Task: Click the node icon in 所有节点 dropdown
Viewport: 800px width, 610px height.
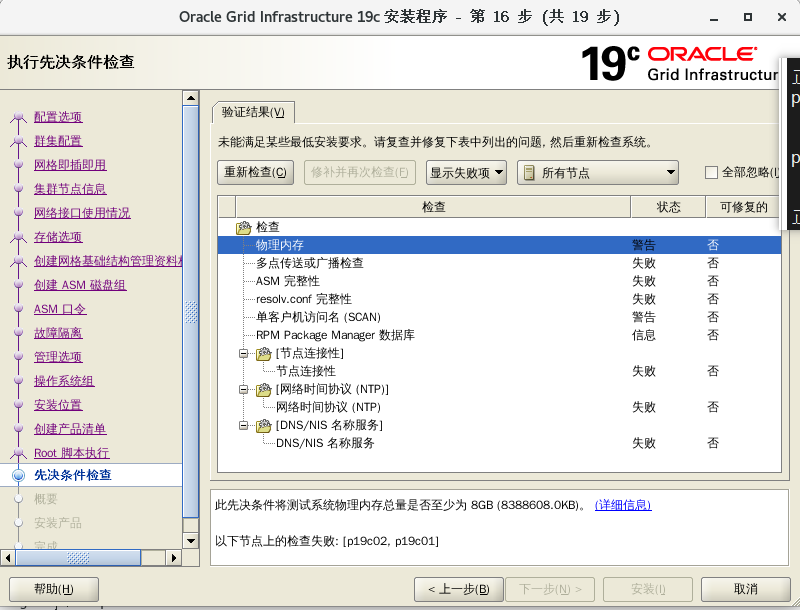Action: [530, 173]
